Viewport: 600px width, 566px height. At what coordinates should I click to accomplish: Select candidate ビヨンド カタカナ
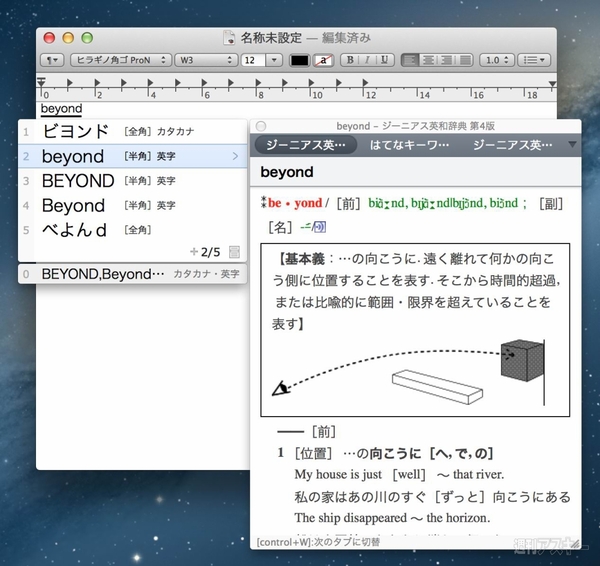pyautogui.click(x=133, y=132)
